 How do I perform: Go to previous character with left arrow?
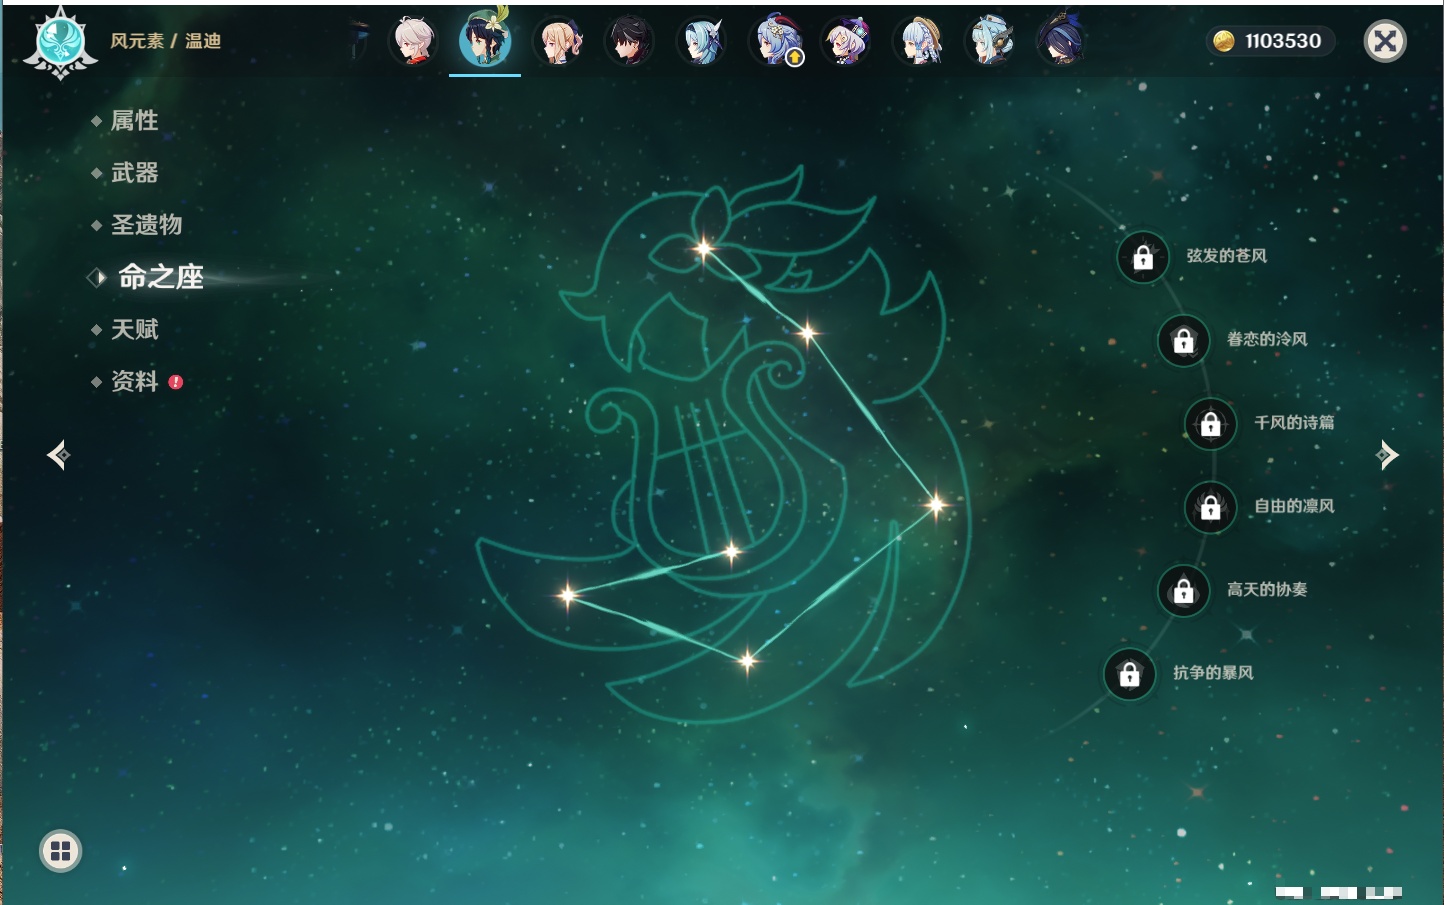pyautogui.click(x=58, y=455)
